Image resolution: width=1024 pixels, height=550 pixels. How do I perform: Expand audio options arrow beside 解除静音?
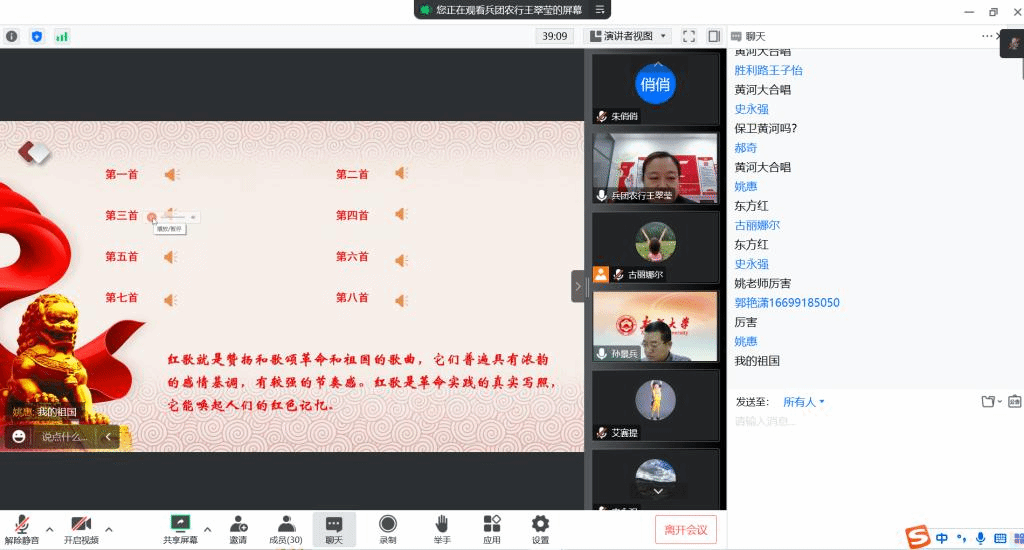coord(49,529)
